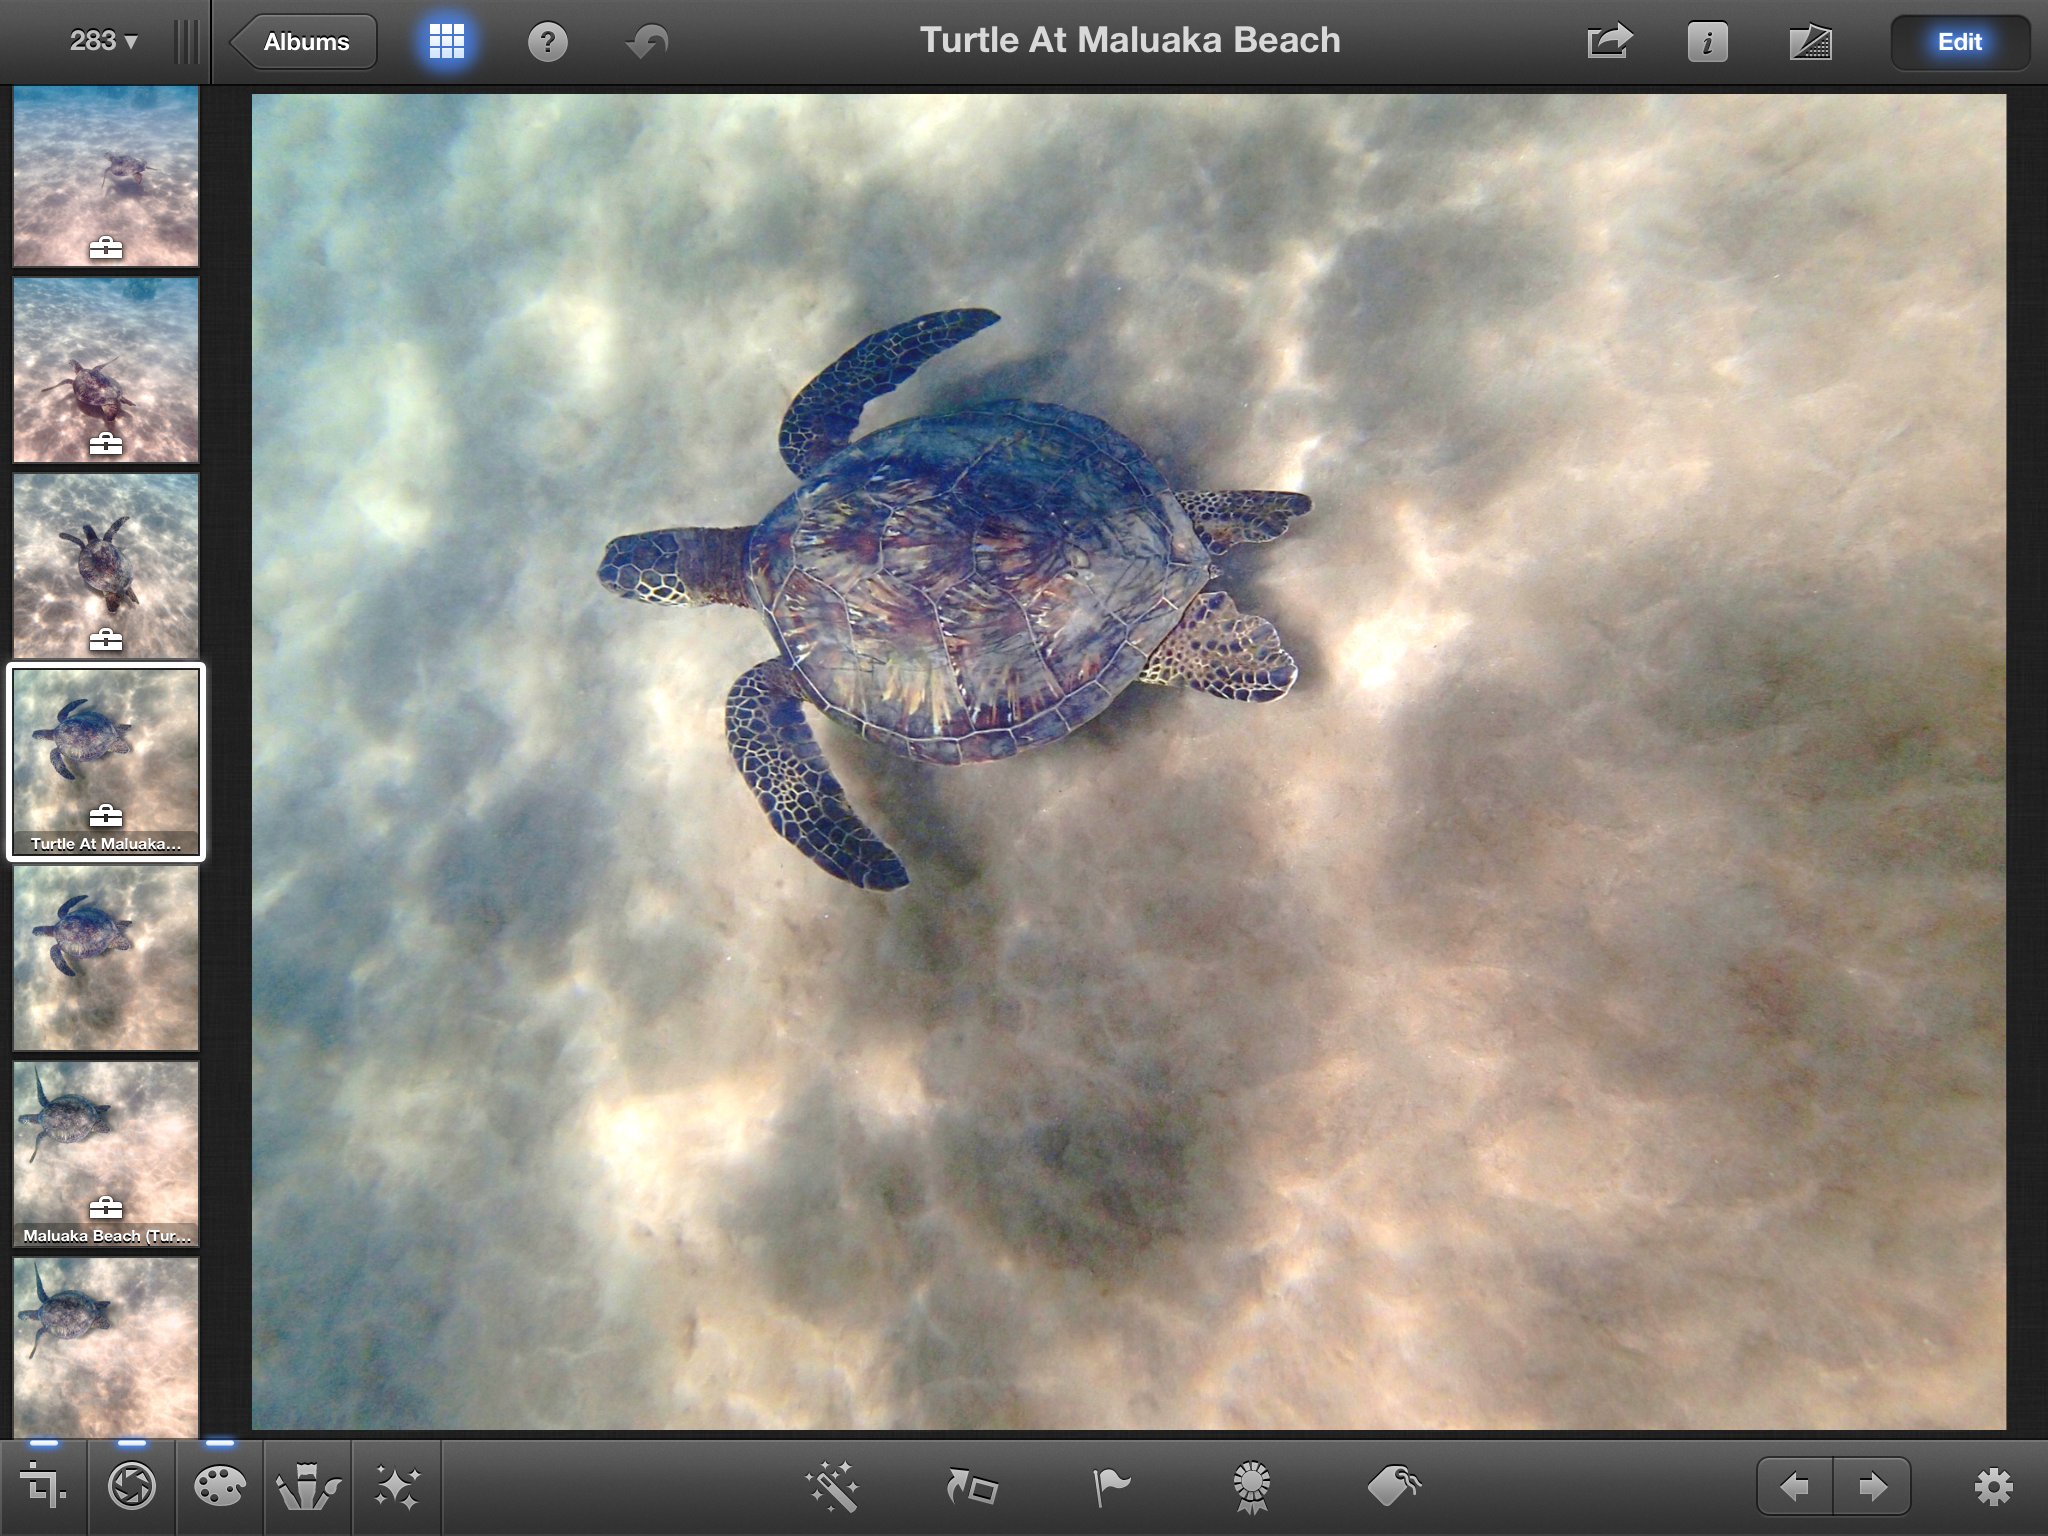
Task: Select the Maluaka Beach (Tur... thumbnail
Action: (x=106, y=1153)
